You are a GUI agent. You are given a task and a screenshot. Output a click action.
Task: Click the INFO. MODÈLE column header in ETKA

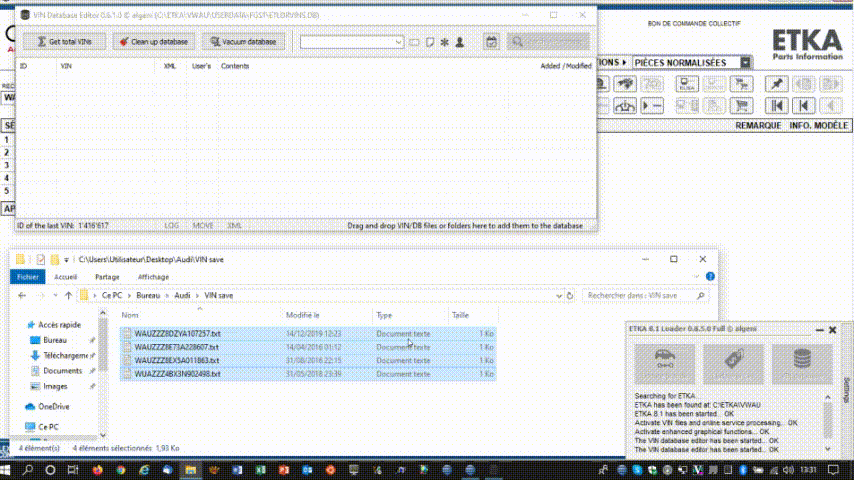tap(819, 125)
